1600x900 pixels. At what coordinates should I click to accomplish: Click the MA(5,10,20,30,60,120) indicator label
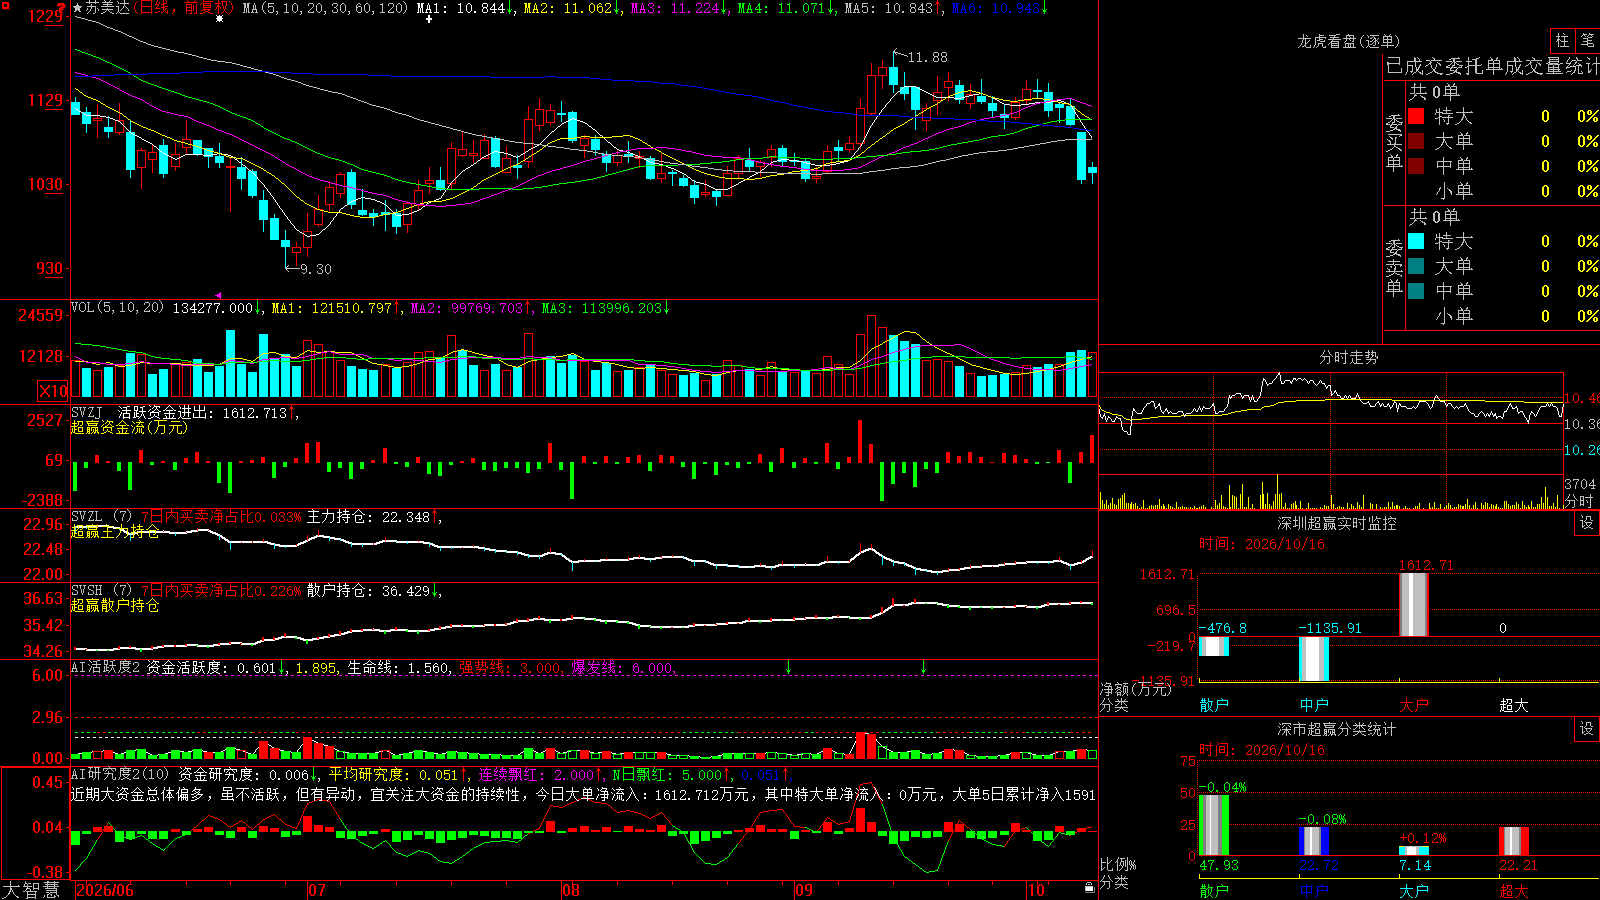point(326,8)
